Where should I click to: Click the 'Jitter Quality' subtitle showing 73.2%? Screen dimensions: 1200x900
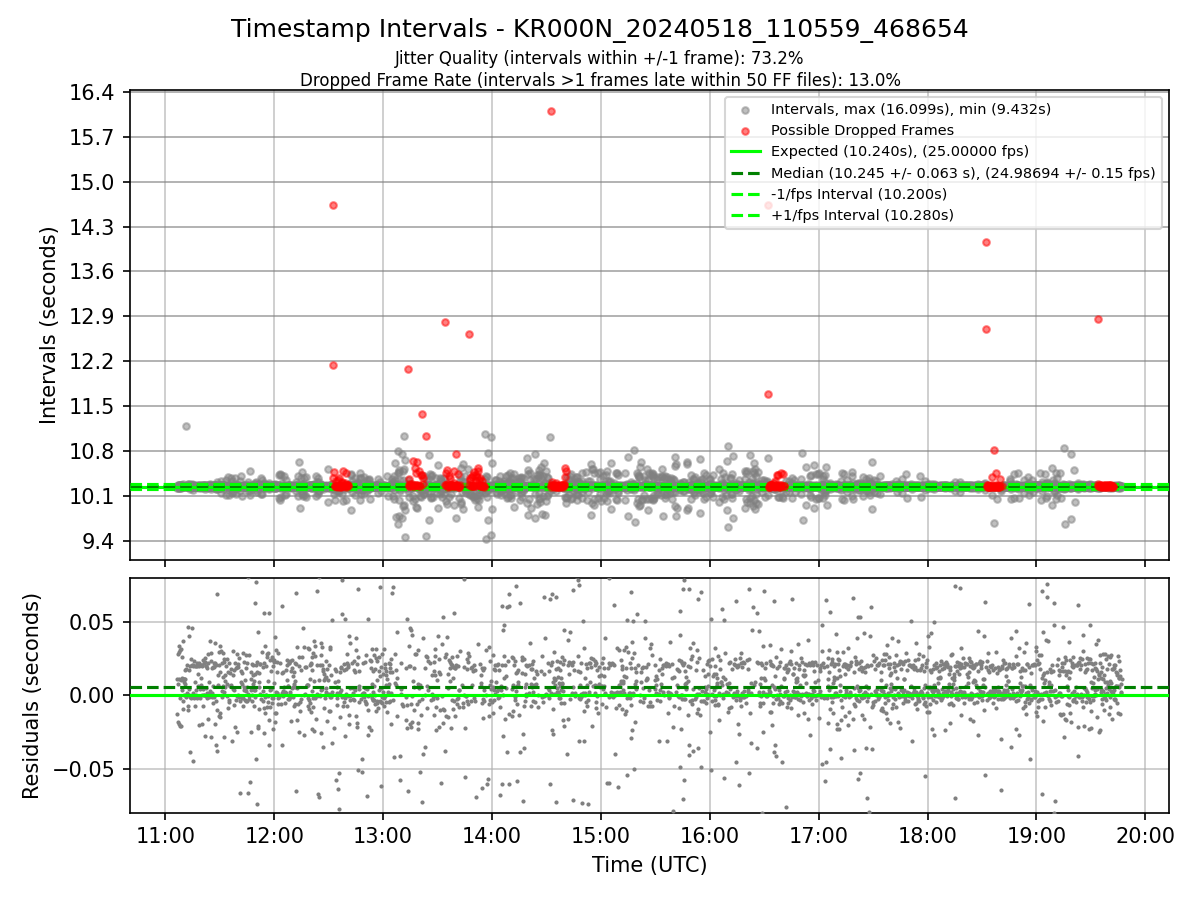(x=599, y=58)
